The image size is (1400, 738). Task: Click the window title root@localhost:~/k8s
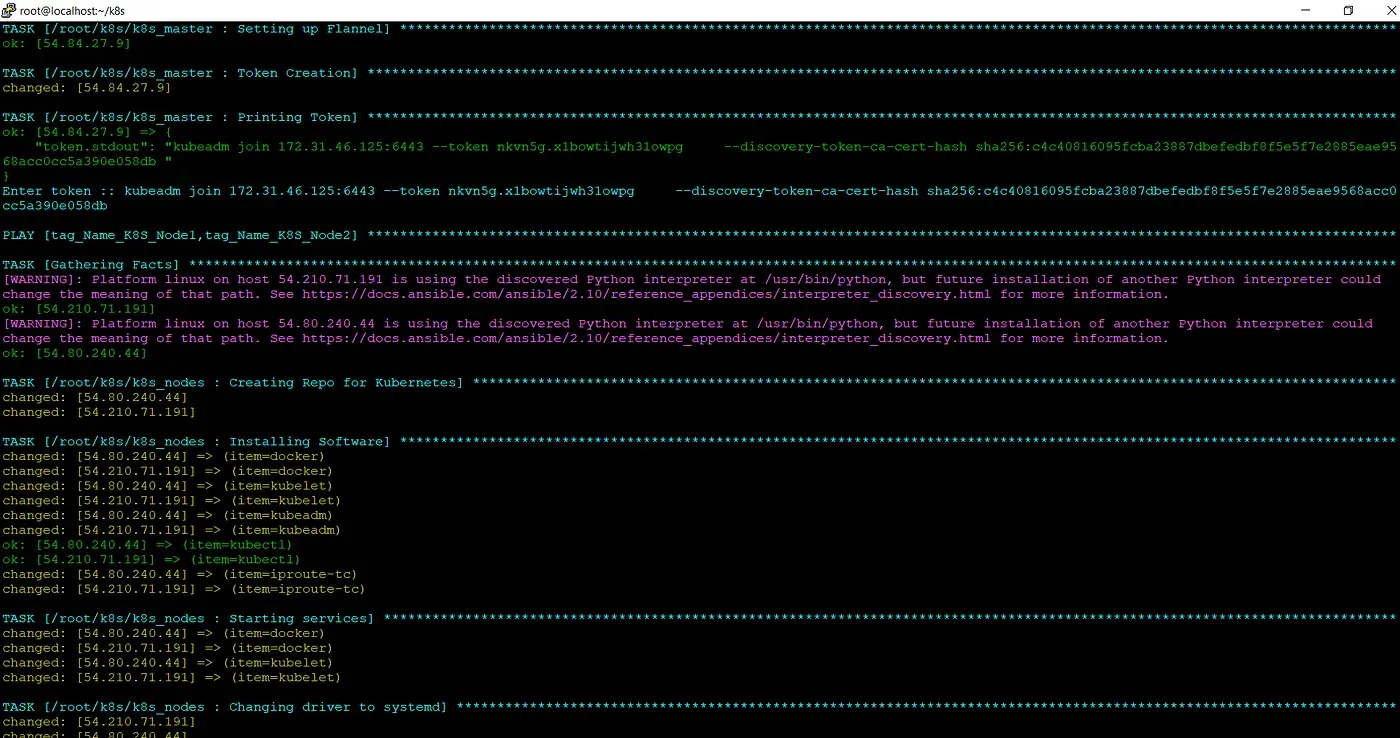coord(72,10)
